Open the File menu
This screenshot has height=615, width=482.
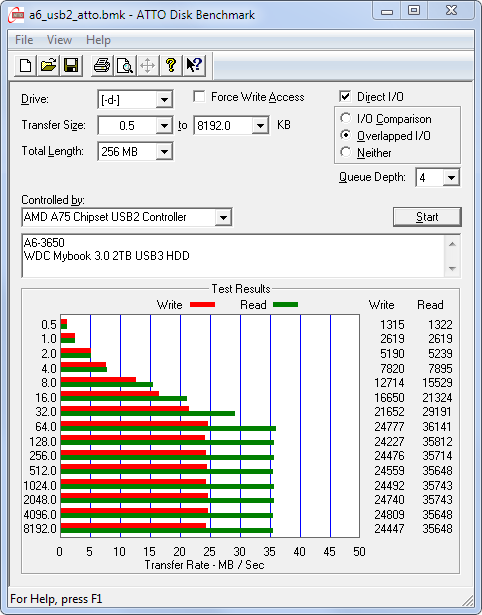click(x=24, y=40)
